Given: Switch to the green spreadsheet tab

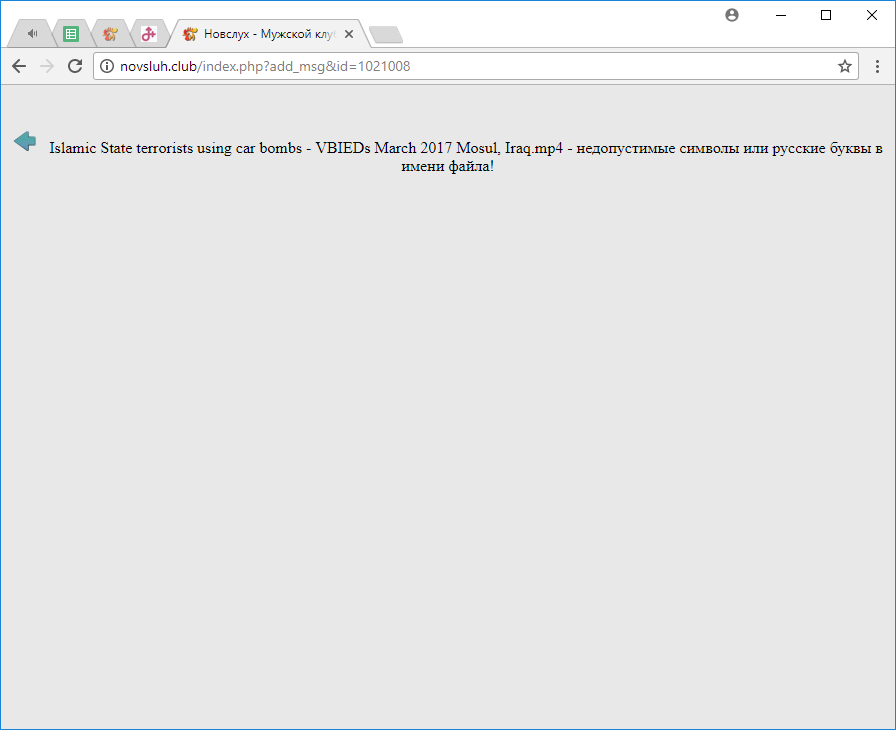Looking at the screenshot, I should 71,34.
